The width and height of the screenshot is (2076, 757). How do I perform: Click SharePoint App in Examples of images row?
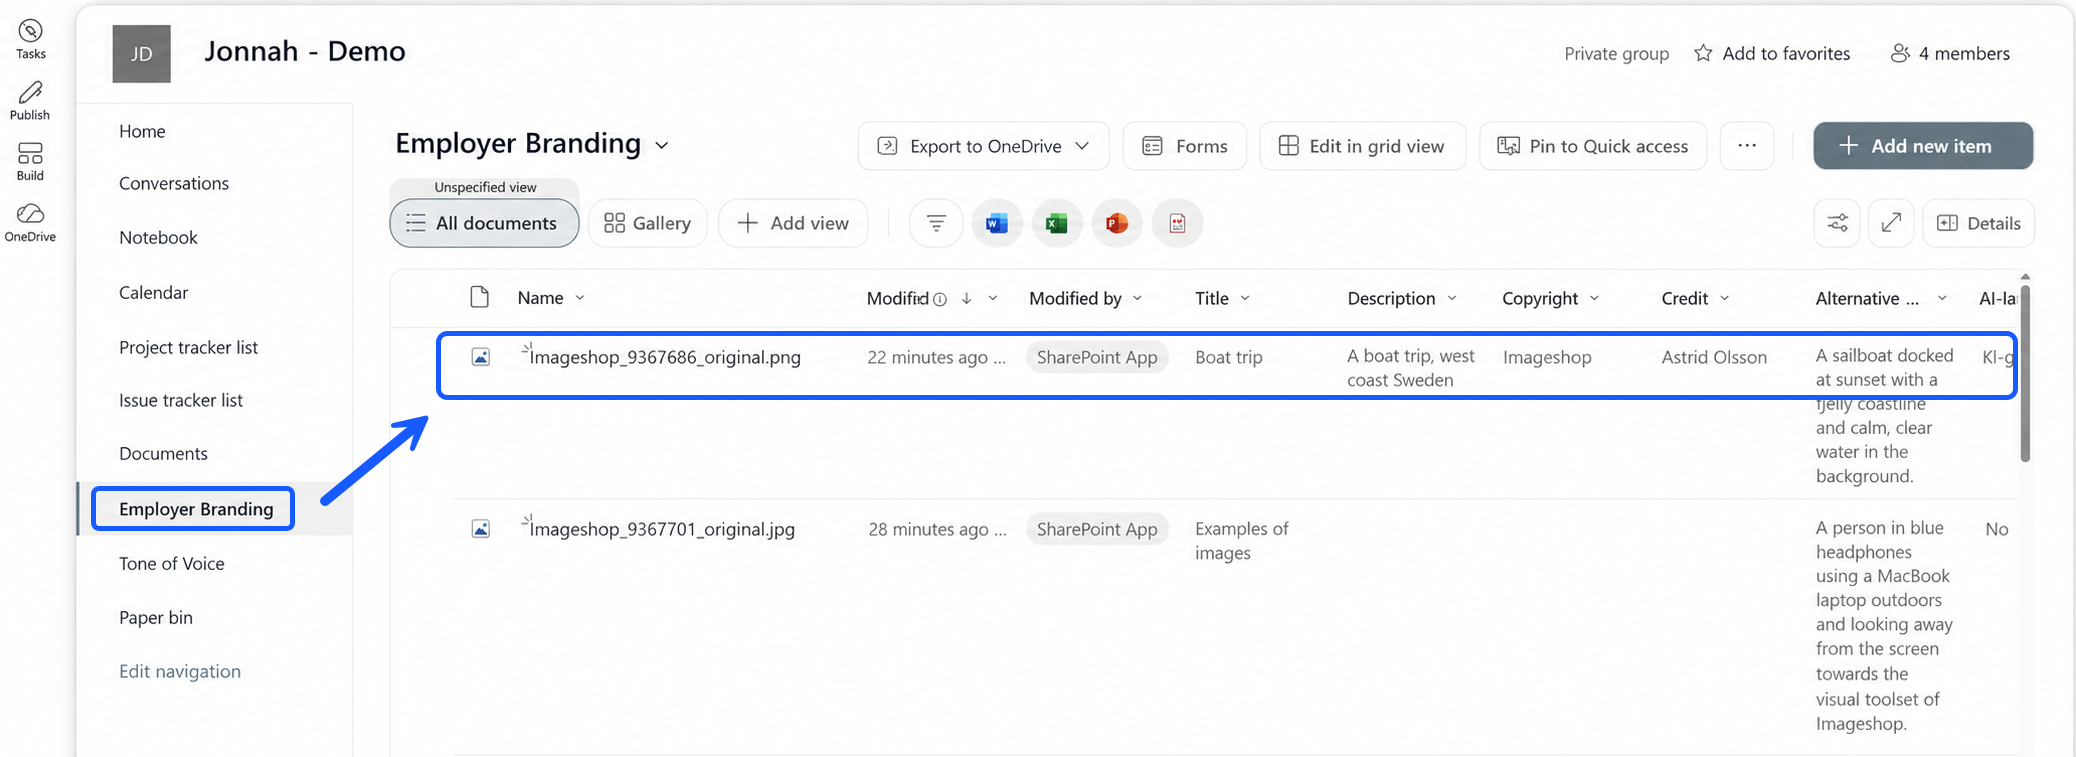click(x=1097, y=529)
